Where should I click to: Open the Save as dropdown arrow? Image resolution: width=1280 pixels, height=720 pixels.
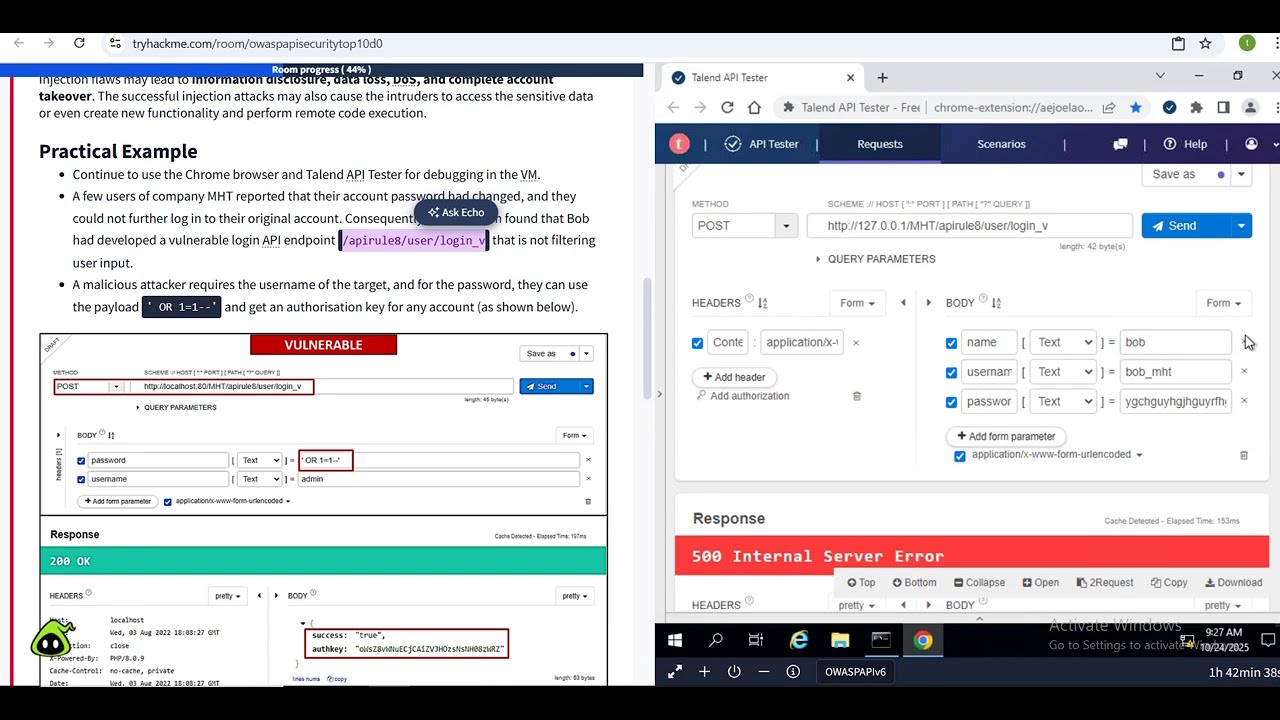tap(1241, 174)
